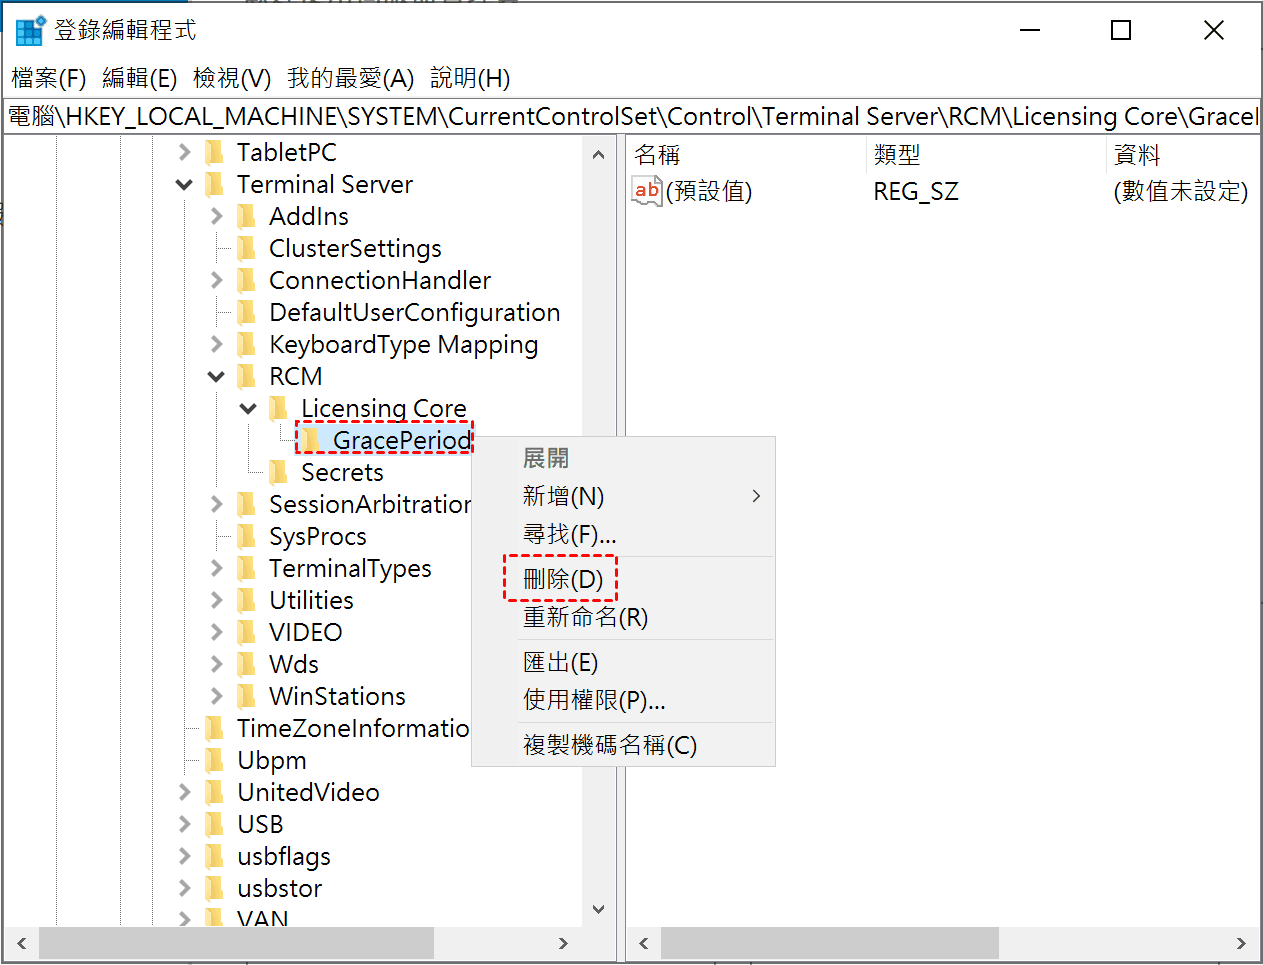Click the registry path address bar

(631, 116)
